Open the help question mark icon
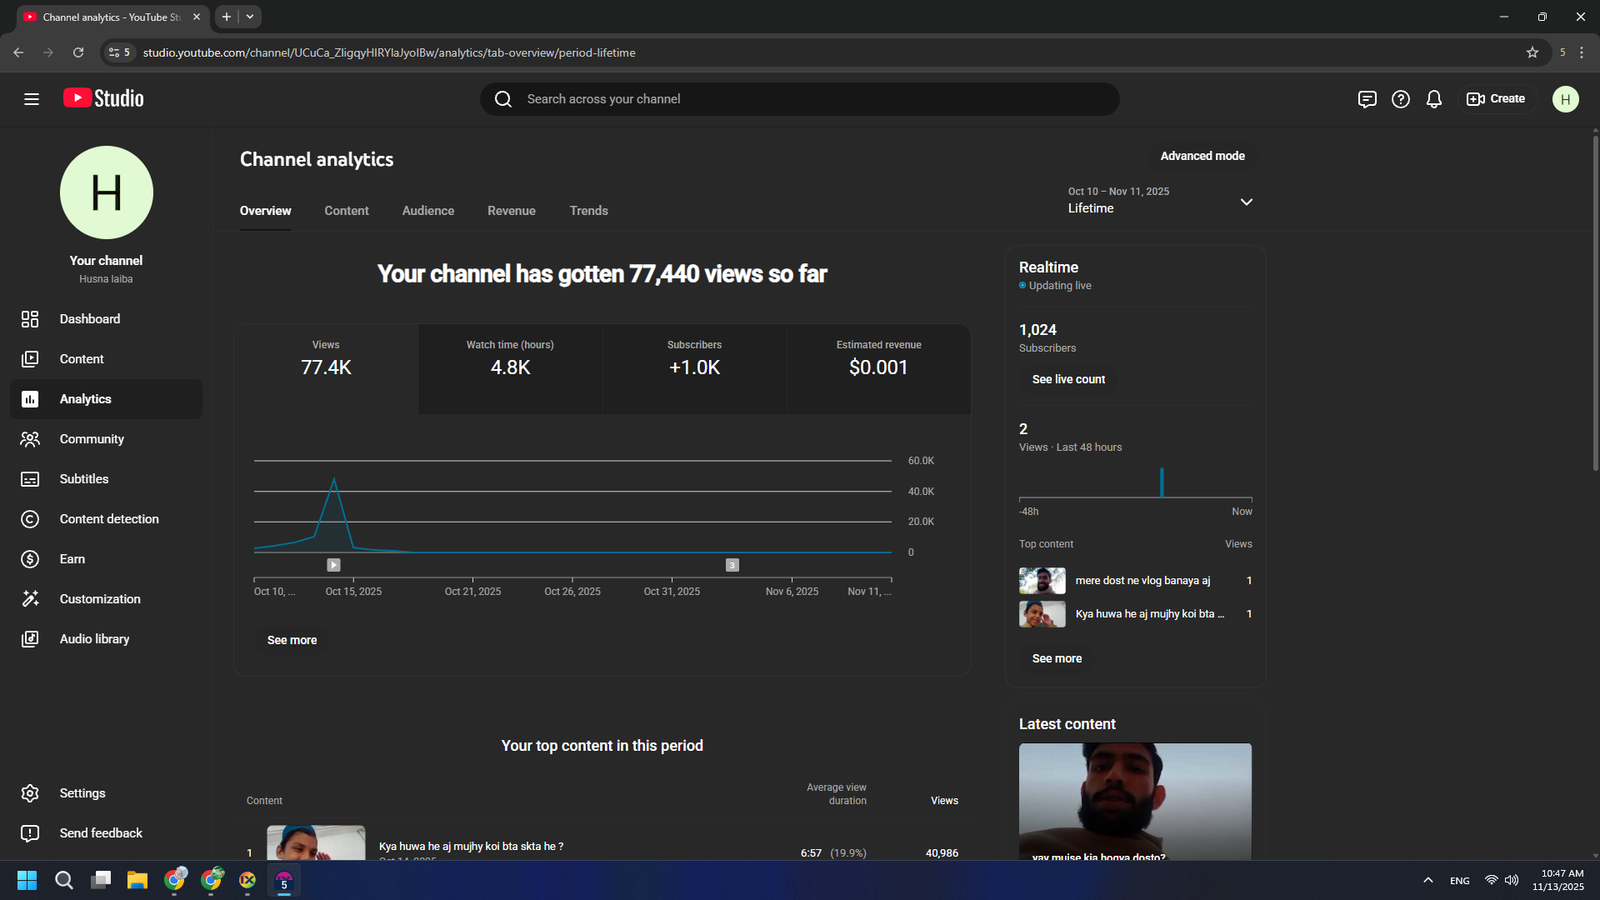This screenshot has height=900, width=1600. 1400,99
